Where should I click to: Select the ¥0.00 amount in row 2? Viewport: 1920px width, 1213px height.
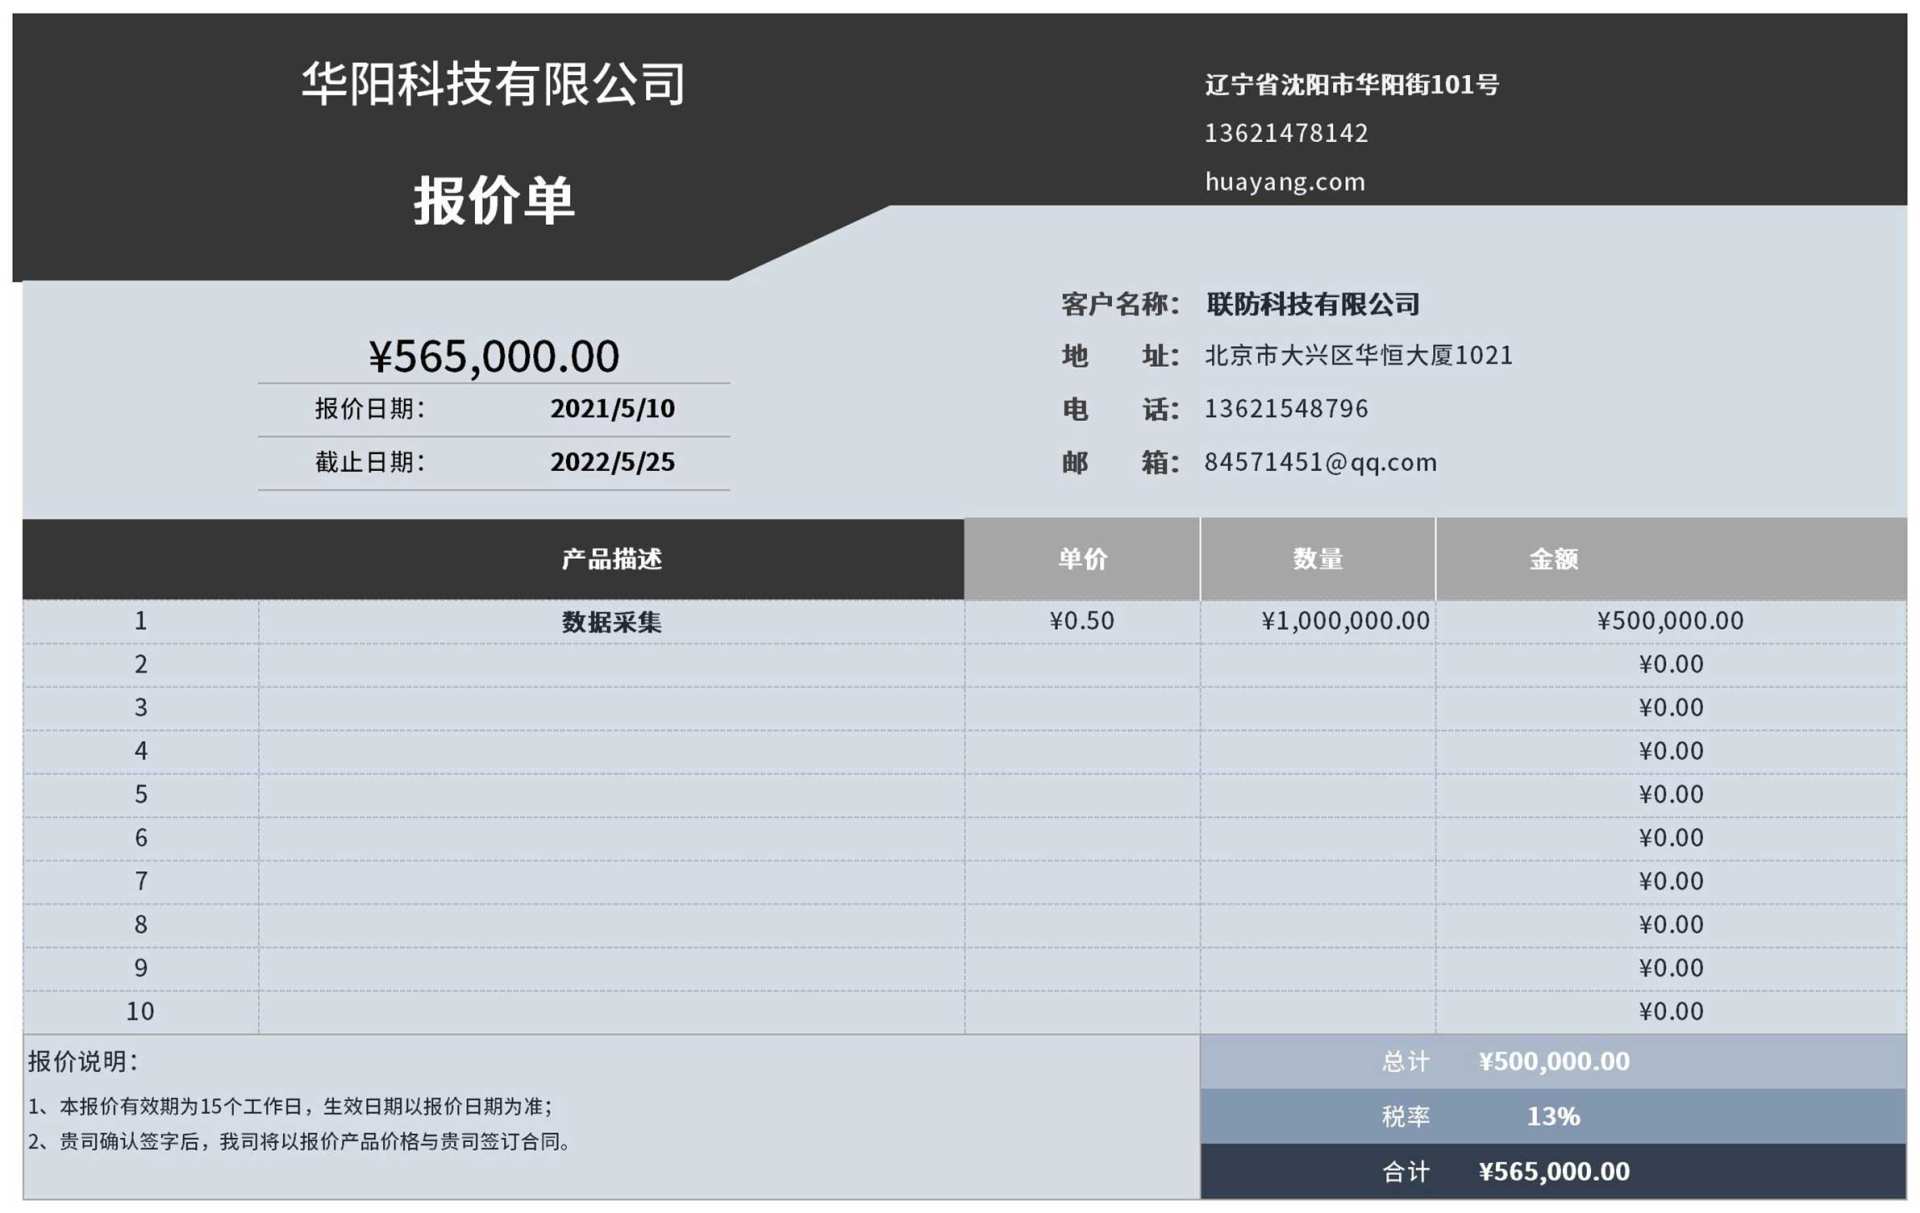[x=1671, y=665]
